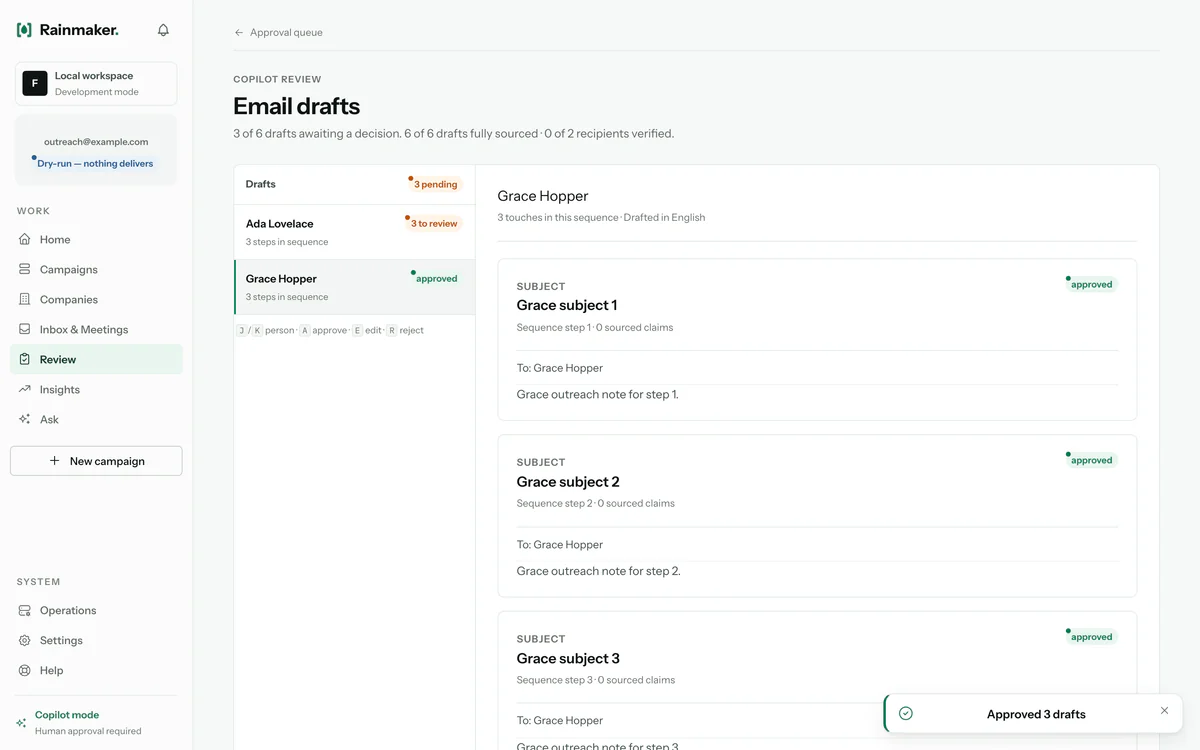
Task: Click the back arrow beside Approval queue
Action: point(239,33)
